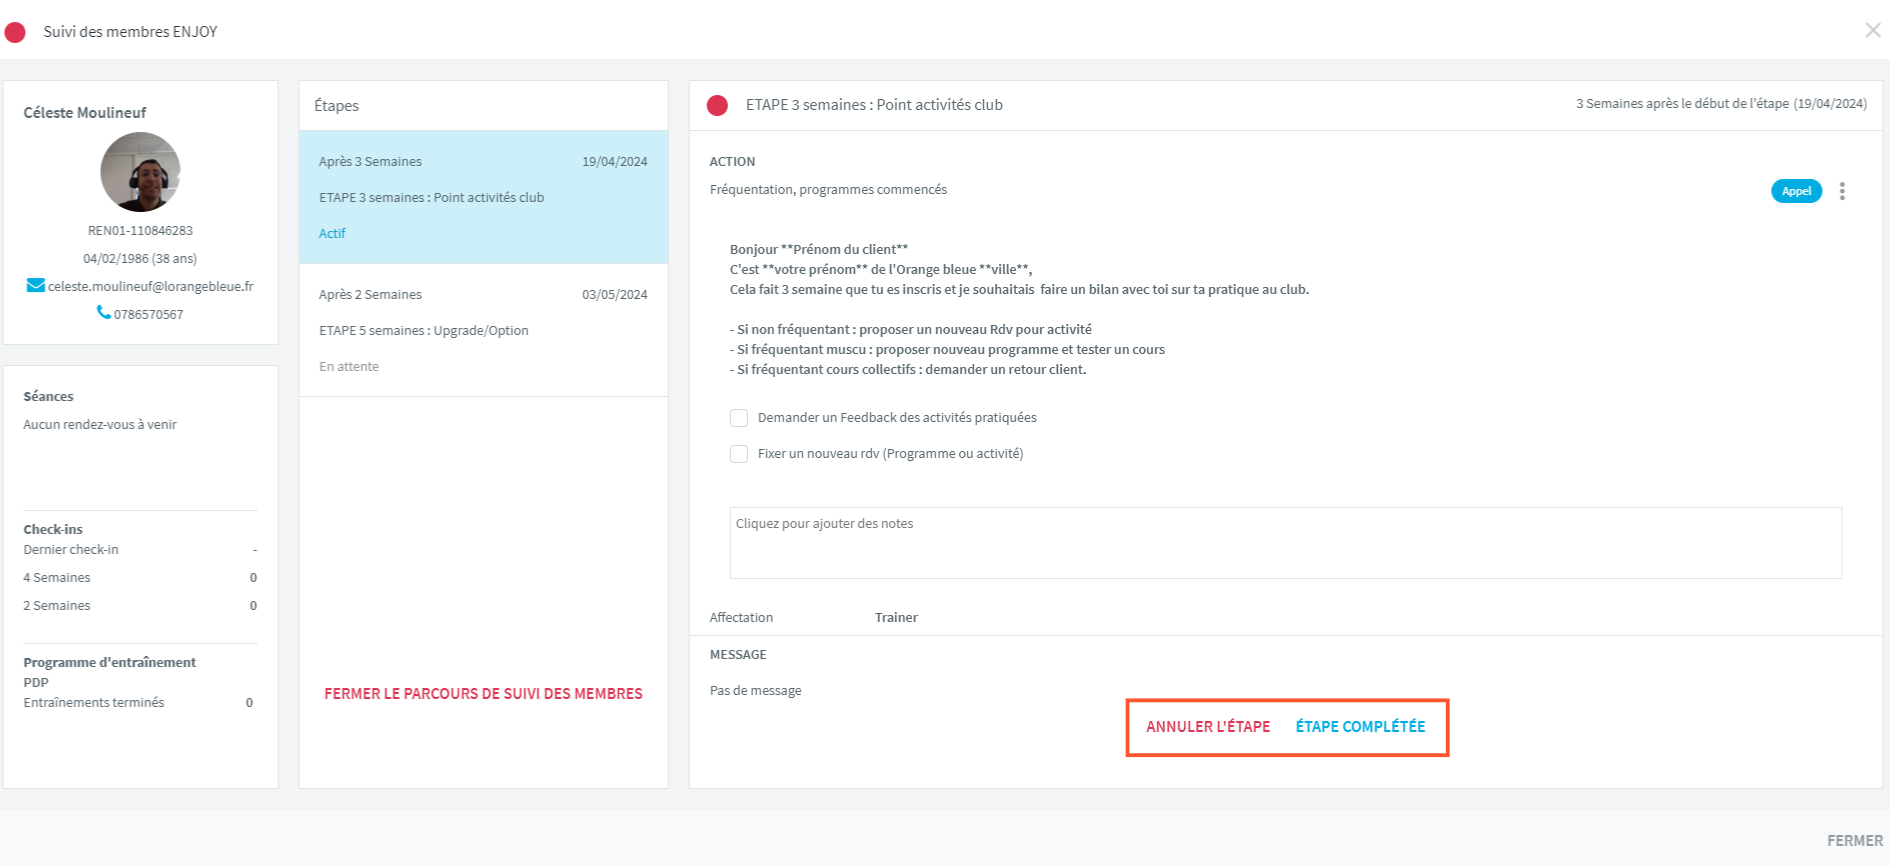Click date 03/05/2024 in steps list
This screenshot has width=1890, height=866.
pos(614,294)
